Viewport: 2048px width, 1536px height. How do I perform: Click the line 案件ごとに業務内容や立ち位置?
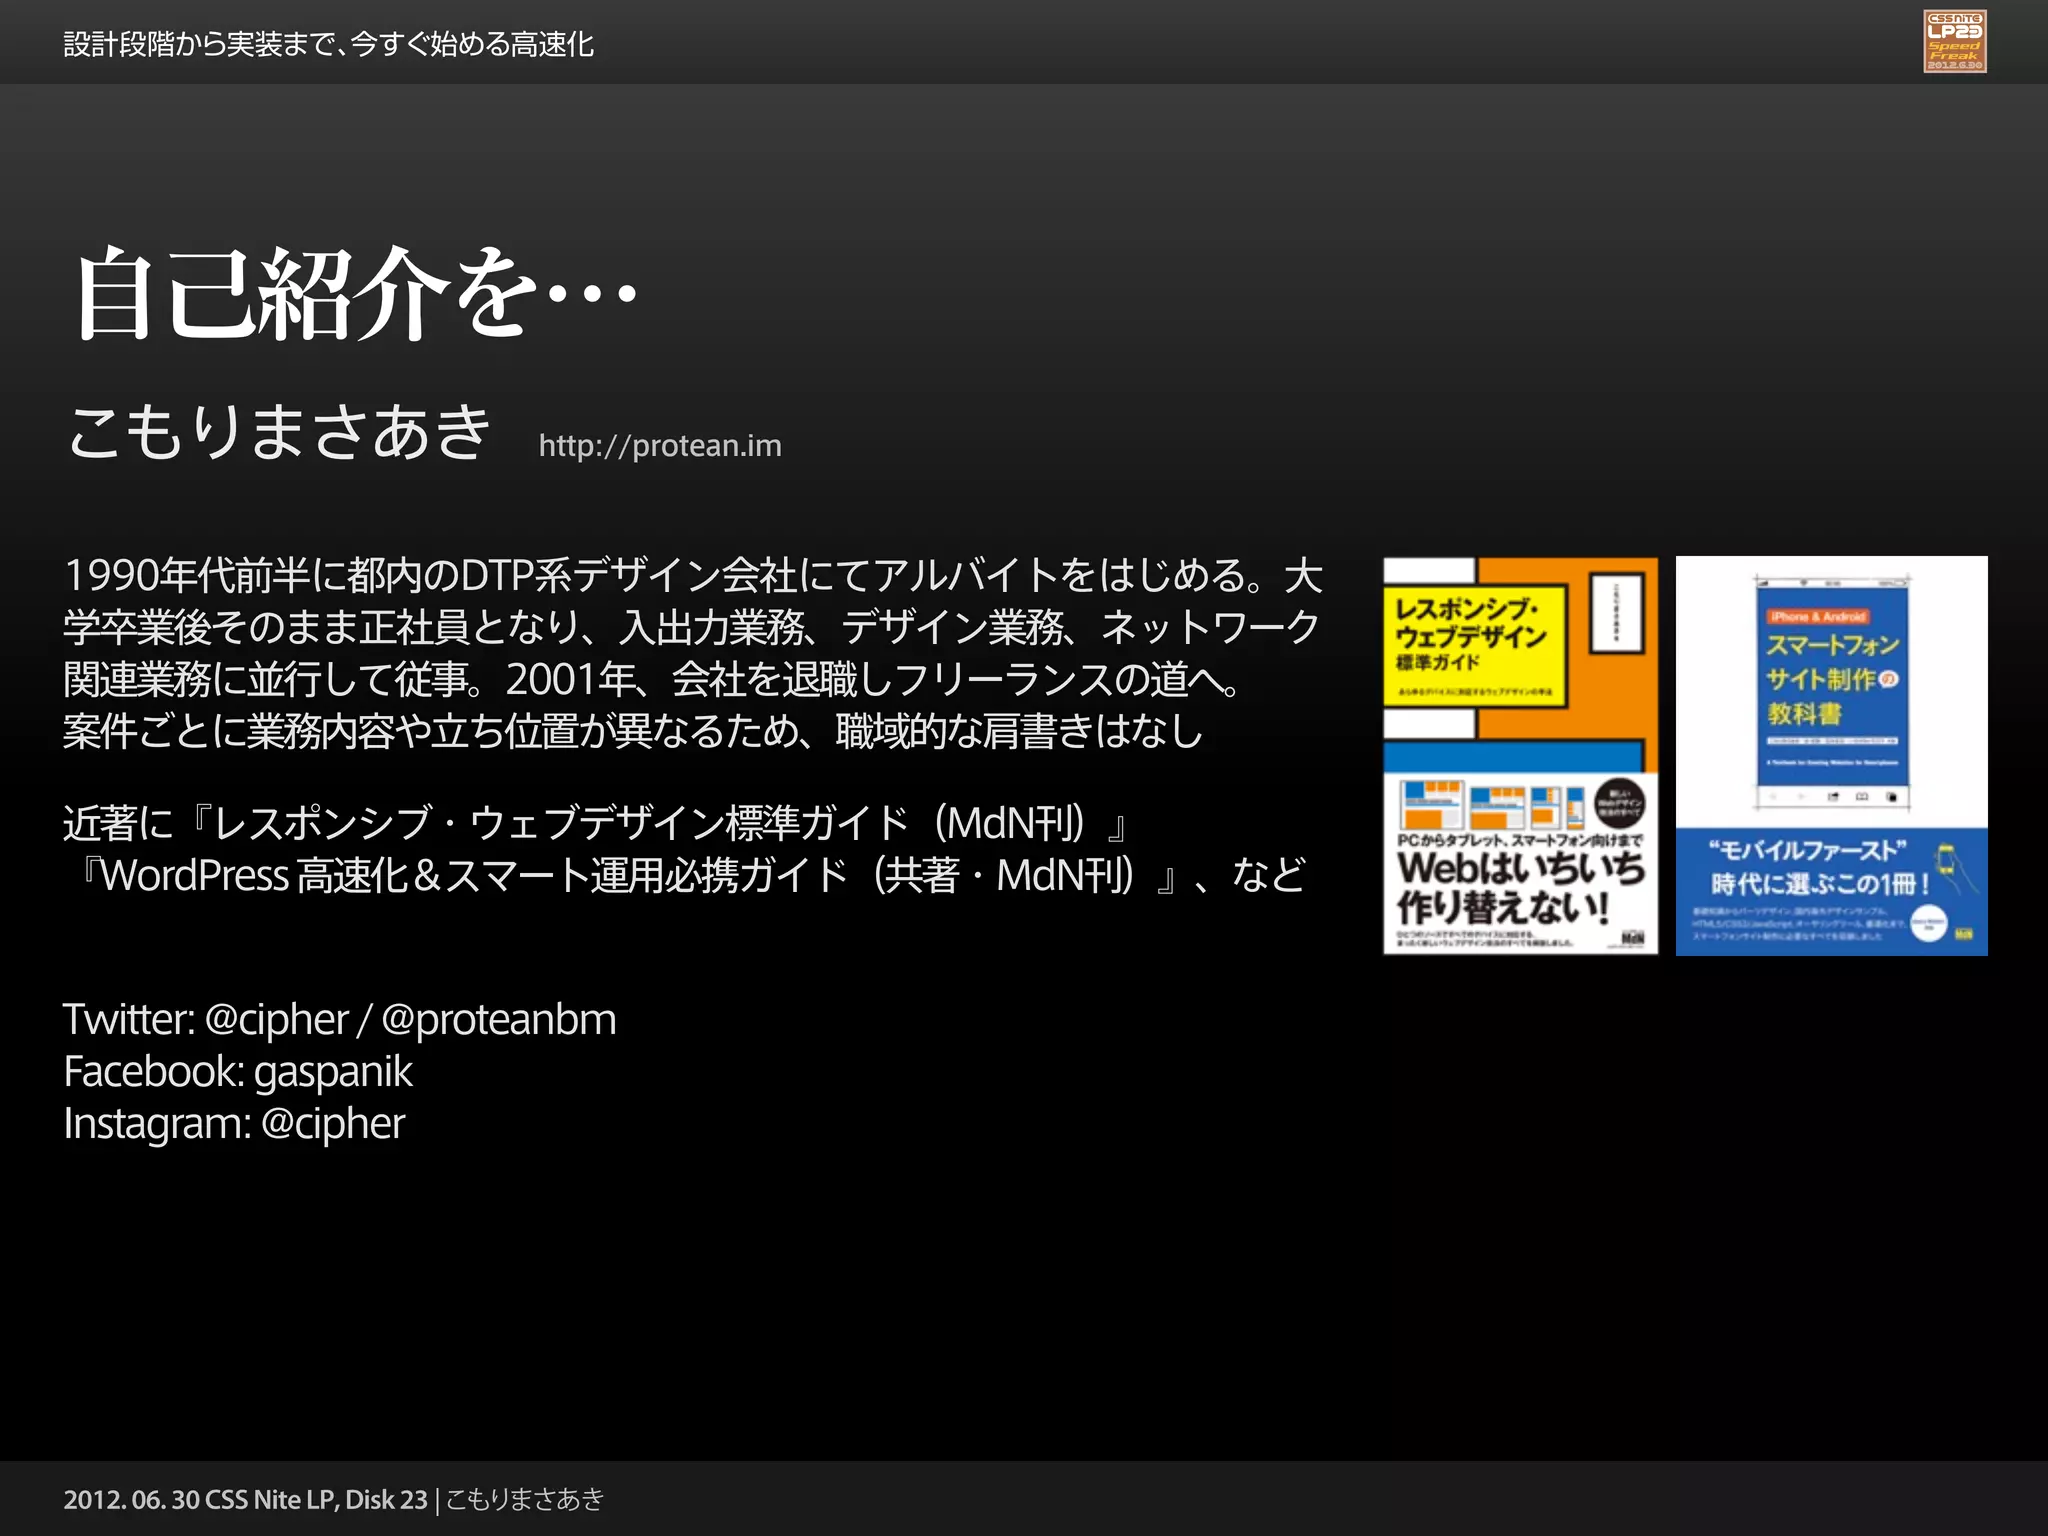(633, 731)
